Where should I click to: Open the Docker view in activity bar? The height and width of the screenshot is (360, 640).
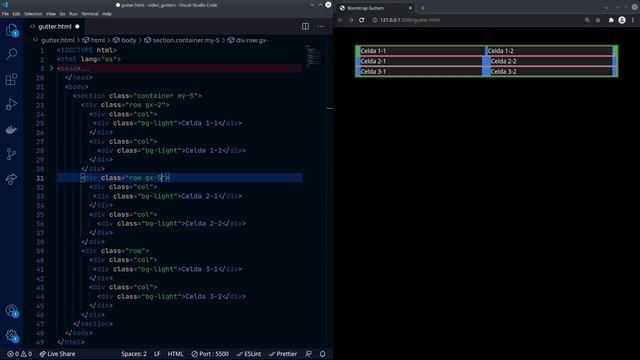point(11,130)
